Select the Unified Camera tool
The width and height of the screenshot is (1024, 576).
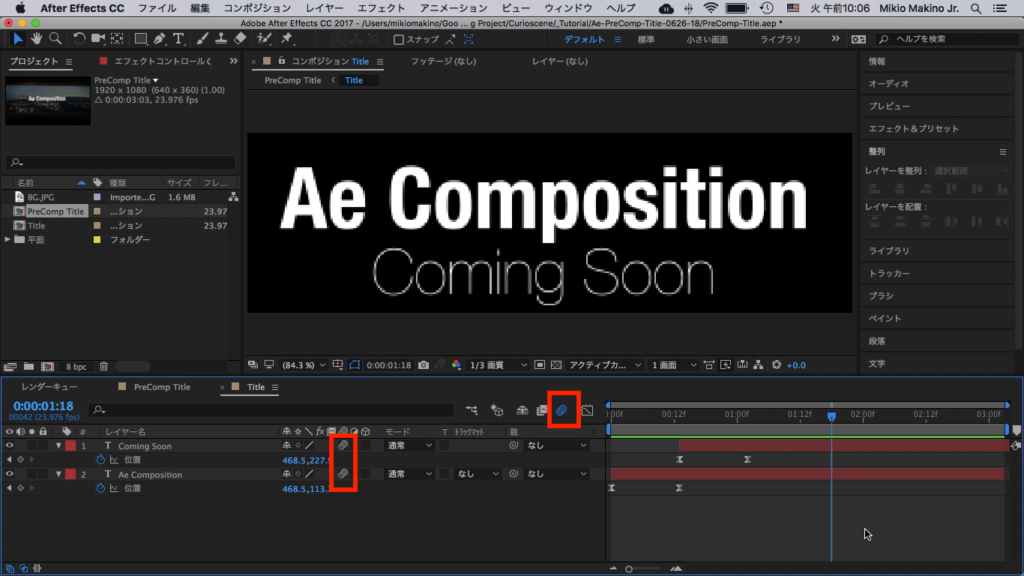click(98, 39)
